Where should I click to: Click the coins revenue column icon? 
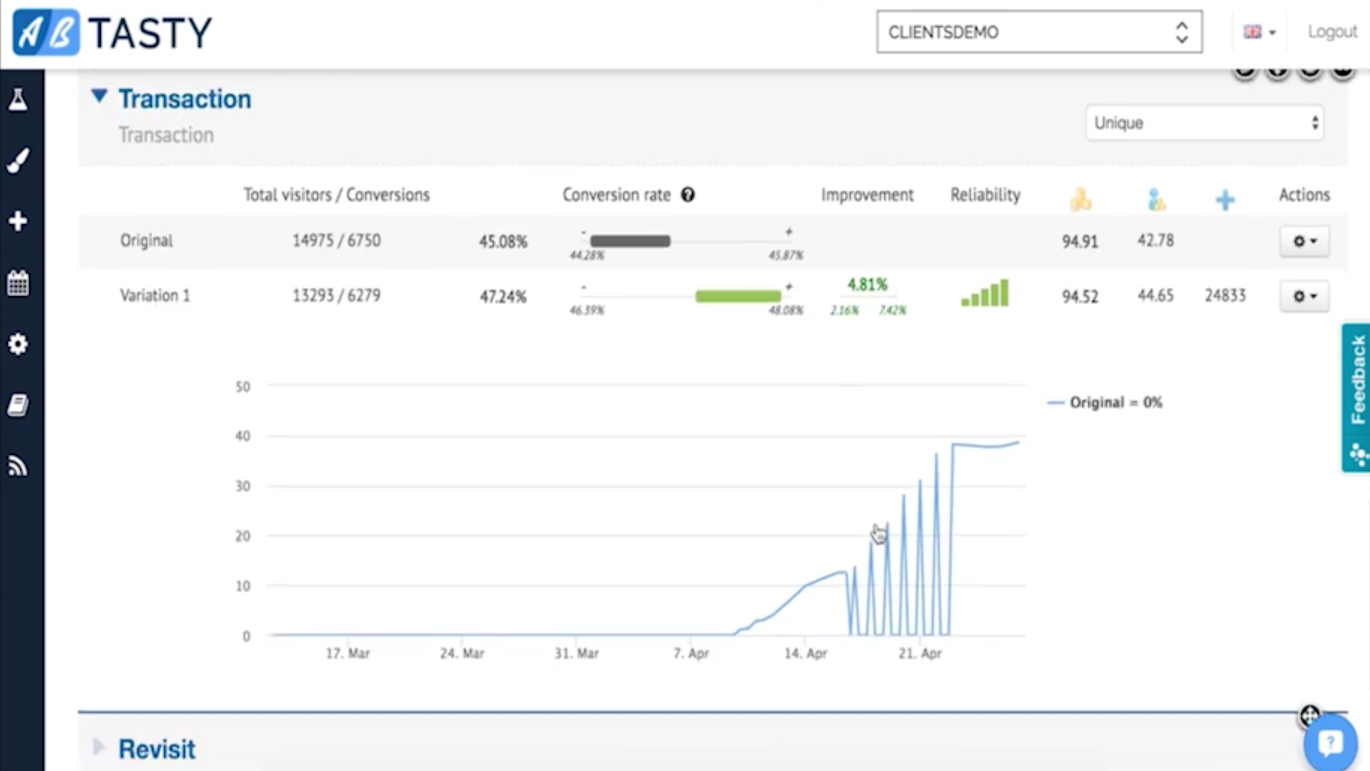click(x=1080, y=200)
